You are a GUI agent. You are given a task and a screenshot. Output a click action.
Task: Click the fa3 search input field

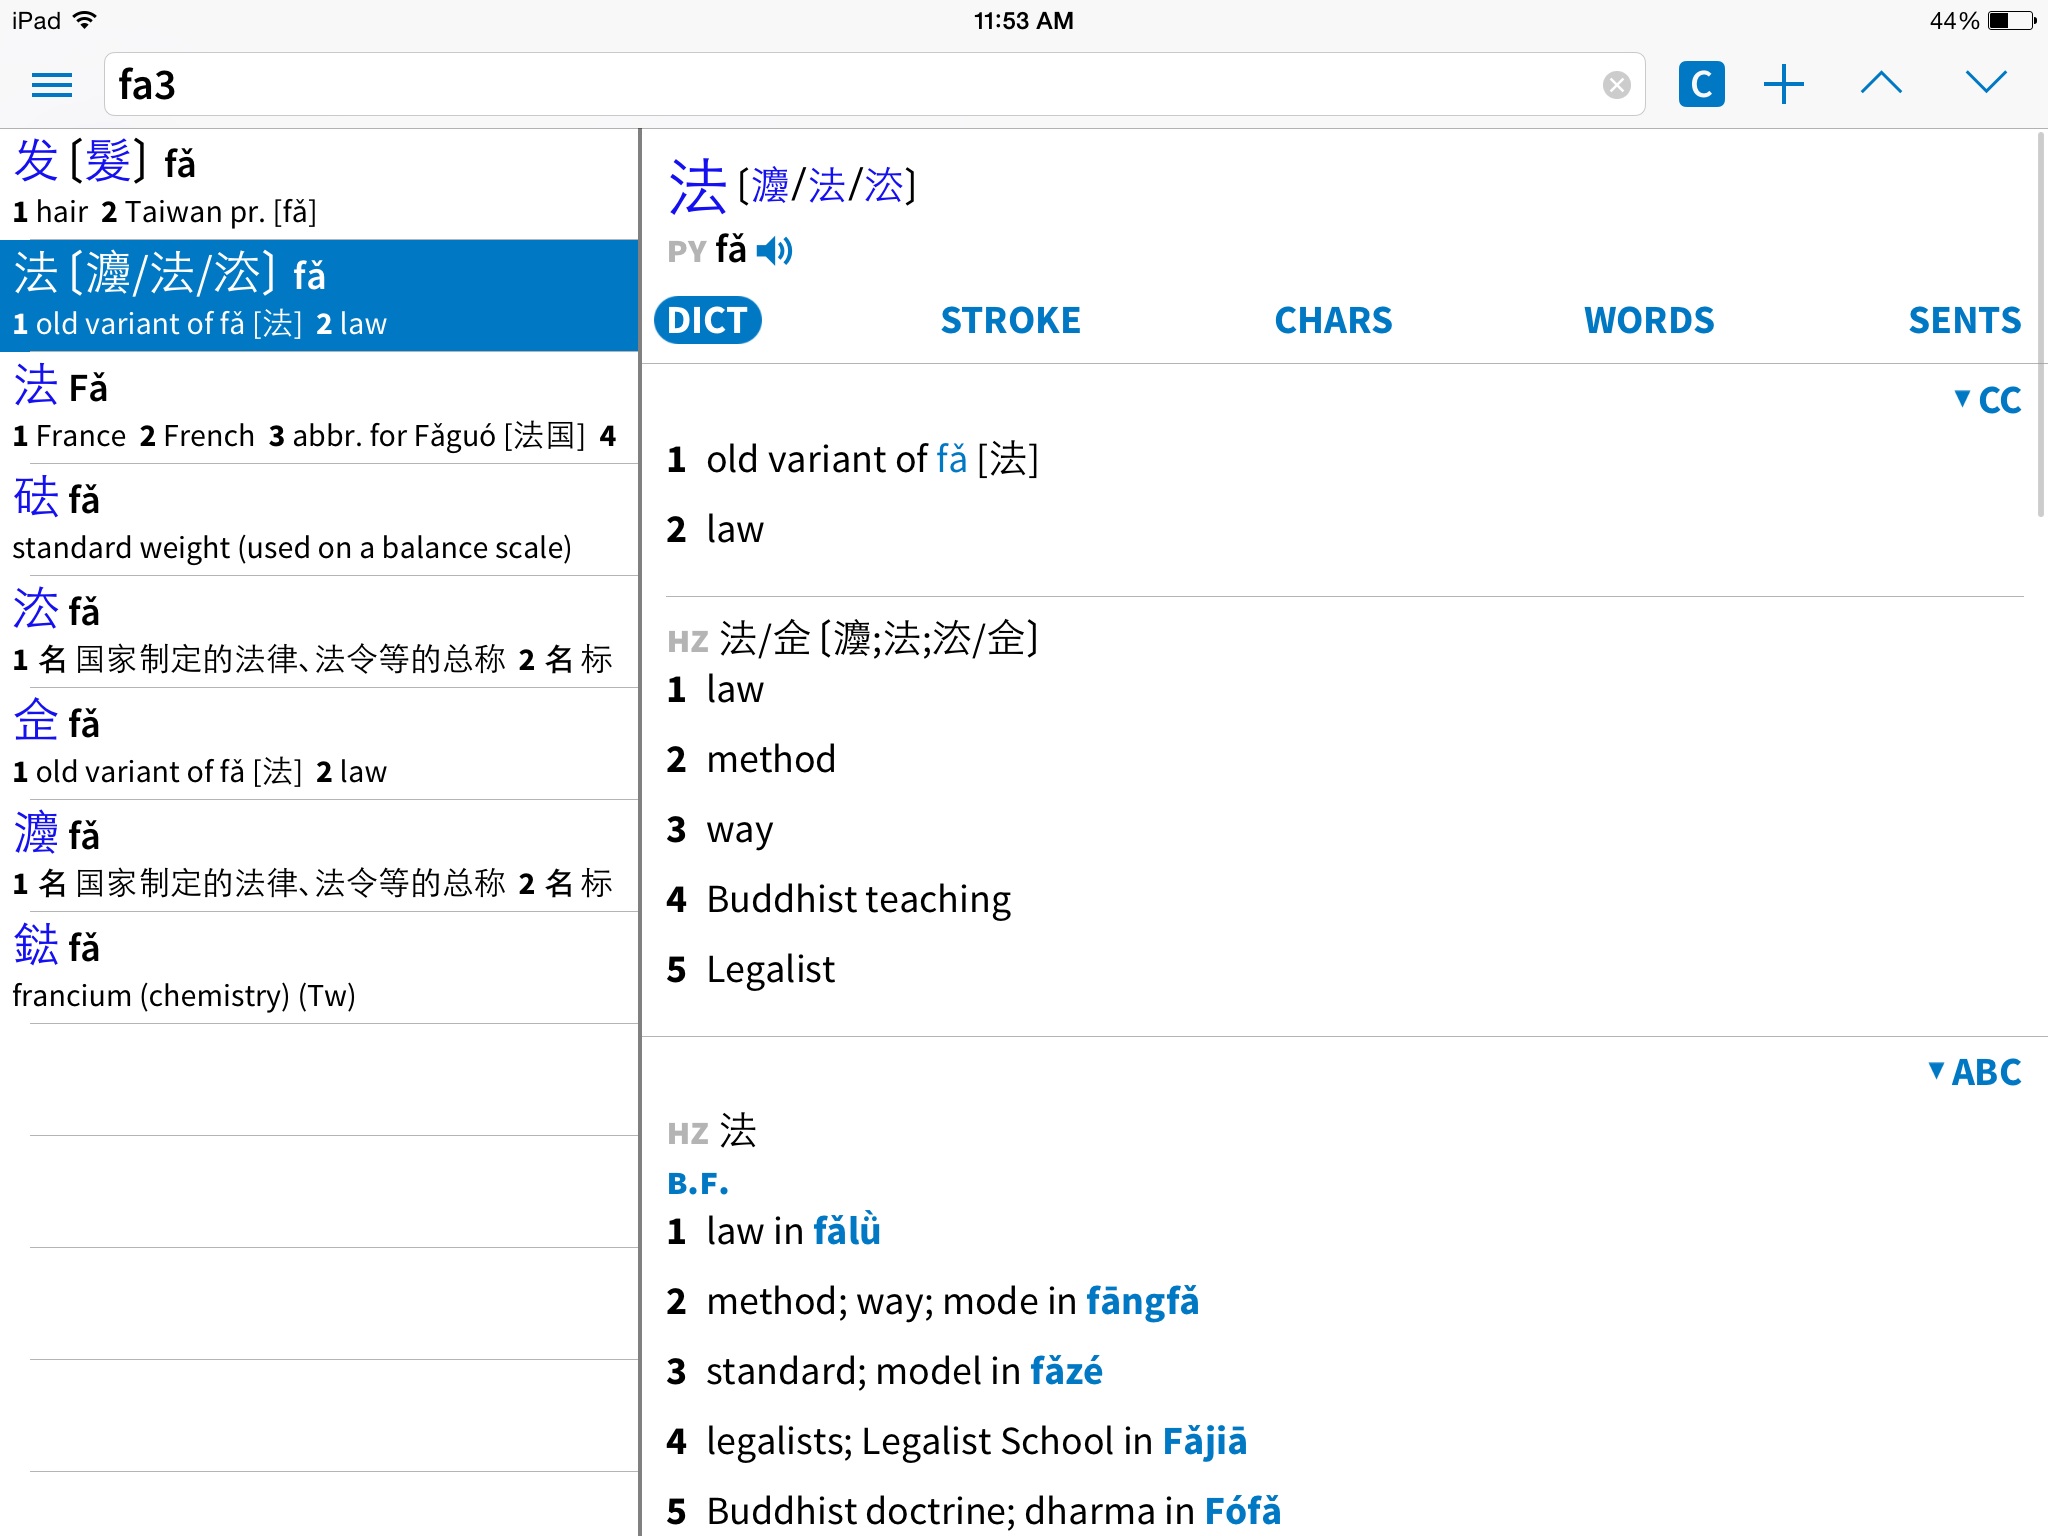click(850, 85)
